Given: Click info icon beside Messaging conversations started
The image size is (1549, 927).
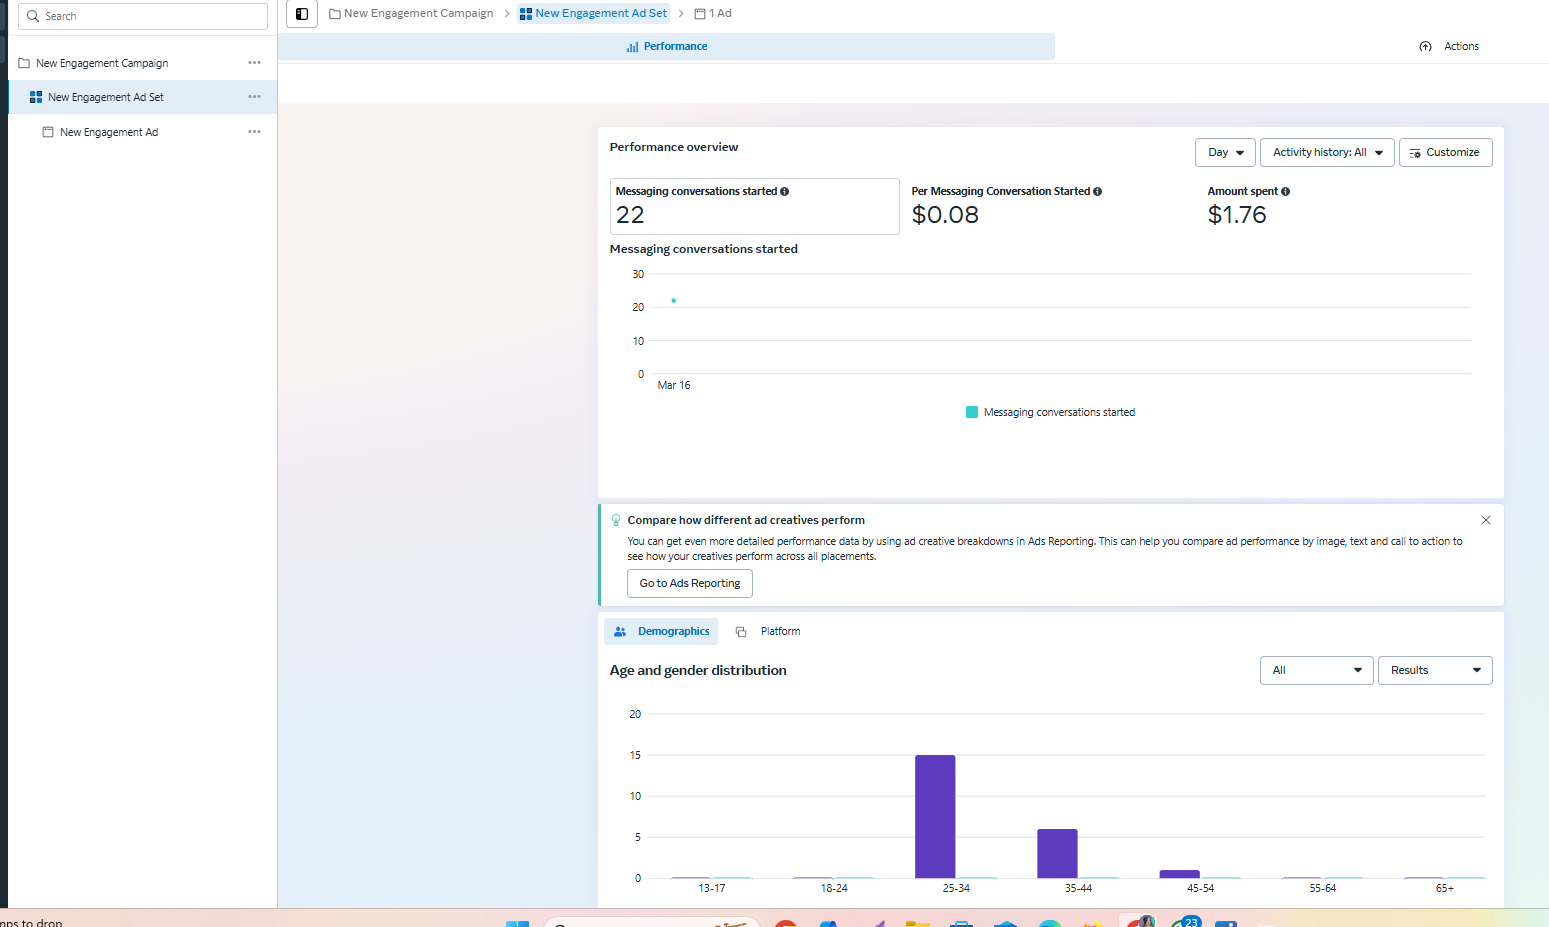Looking at the screenshot, I should [x=784, y=191].
